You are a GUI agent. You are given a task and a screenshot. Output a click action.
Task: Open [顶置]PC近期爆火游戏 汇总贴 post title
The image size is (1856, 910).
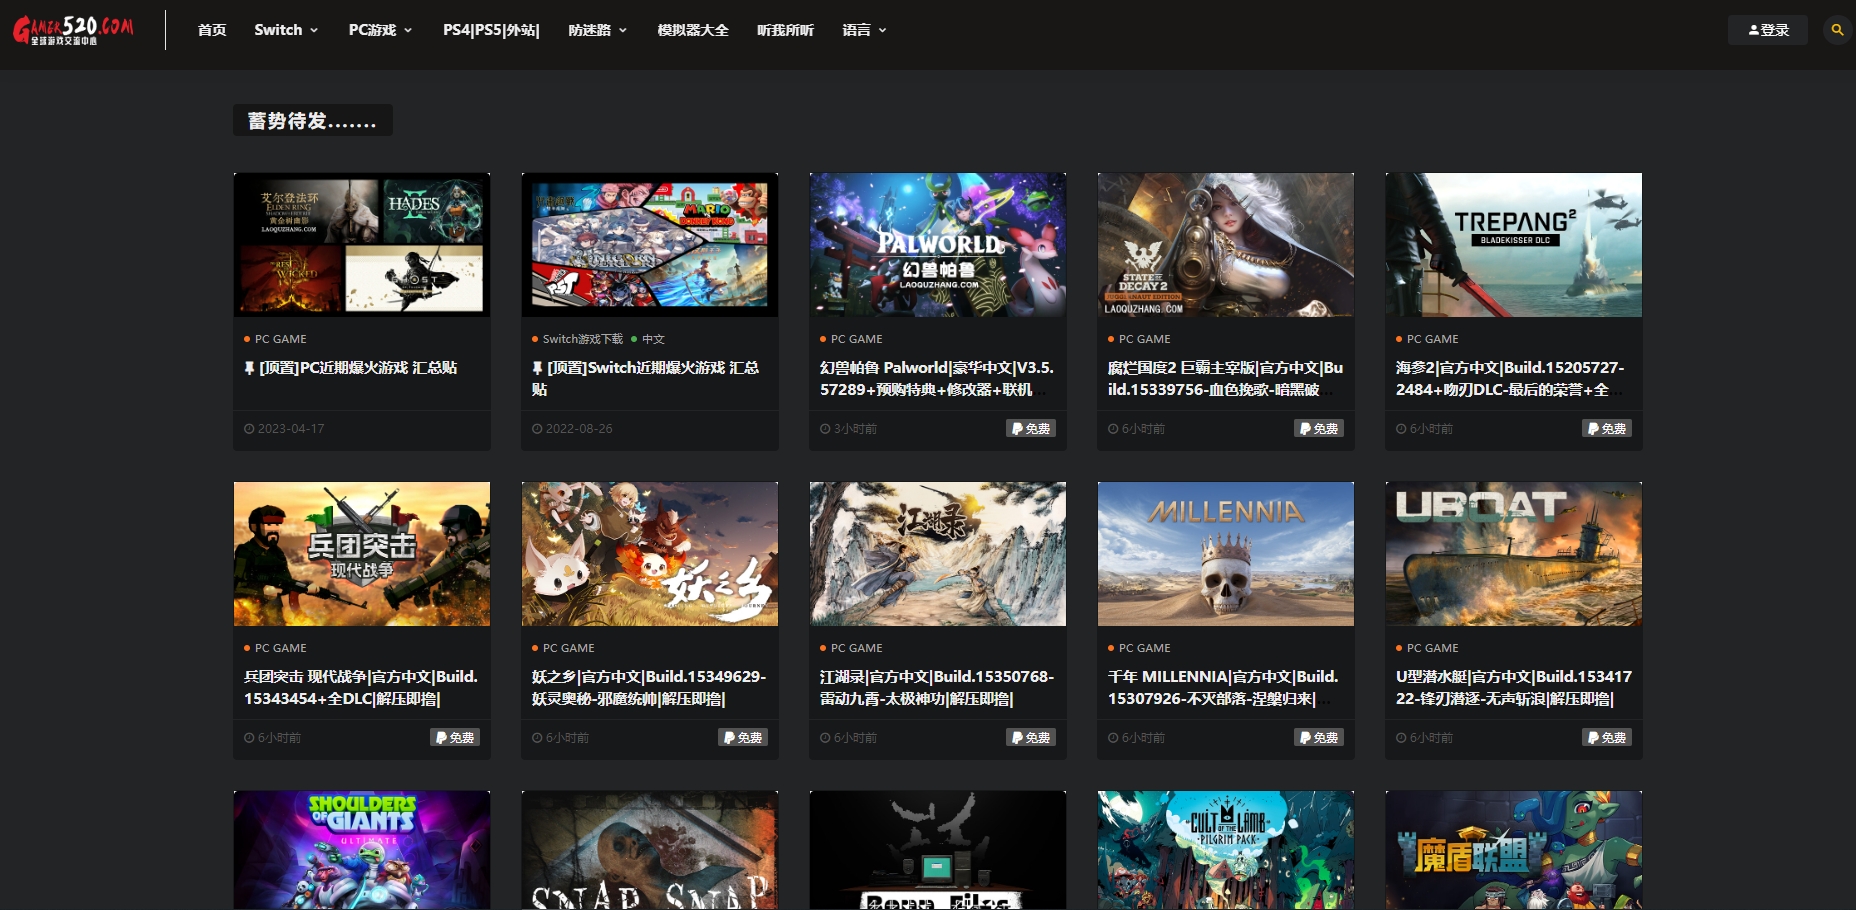coord(351,368)
